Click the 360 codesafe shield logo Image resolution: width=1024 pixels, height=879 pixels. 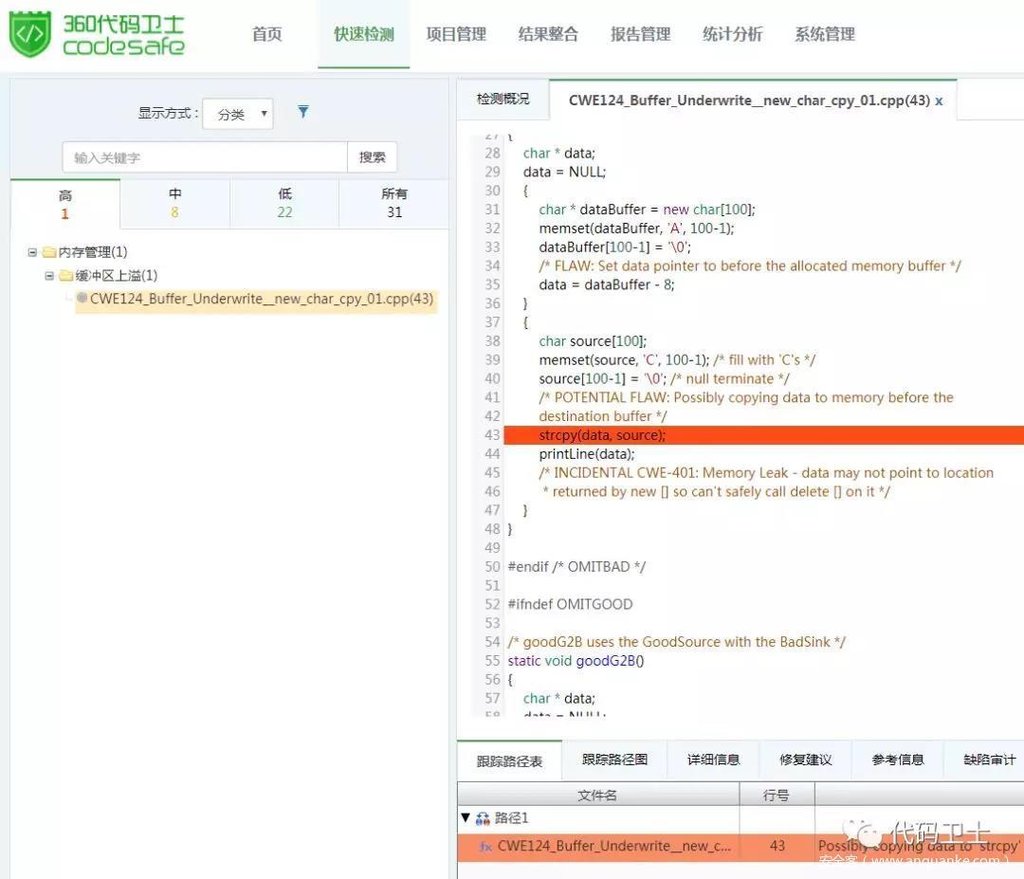30,34
